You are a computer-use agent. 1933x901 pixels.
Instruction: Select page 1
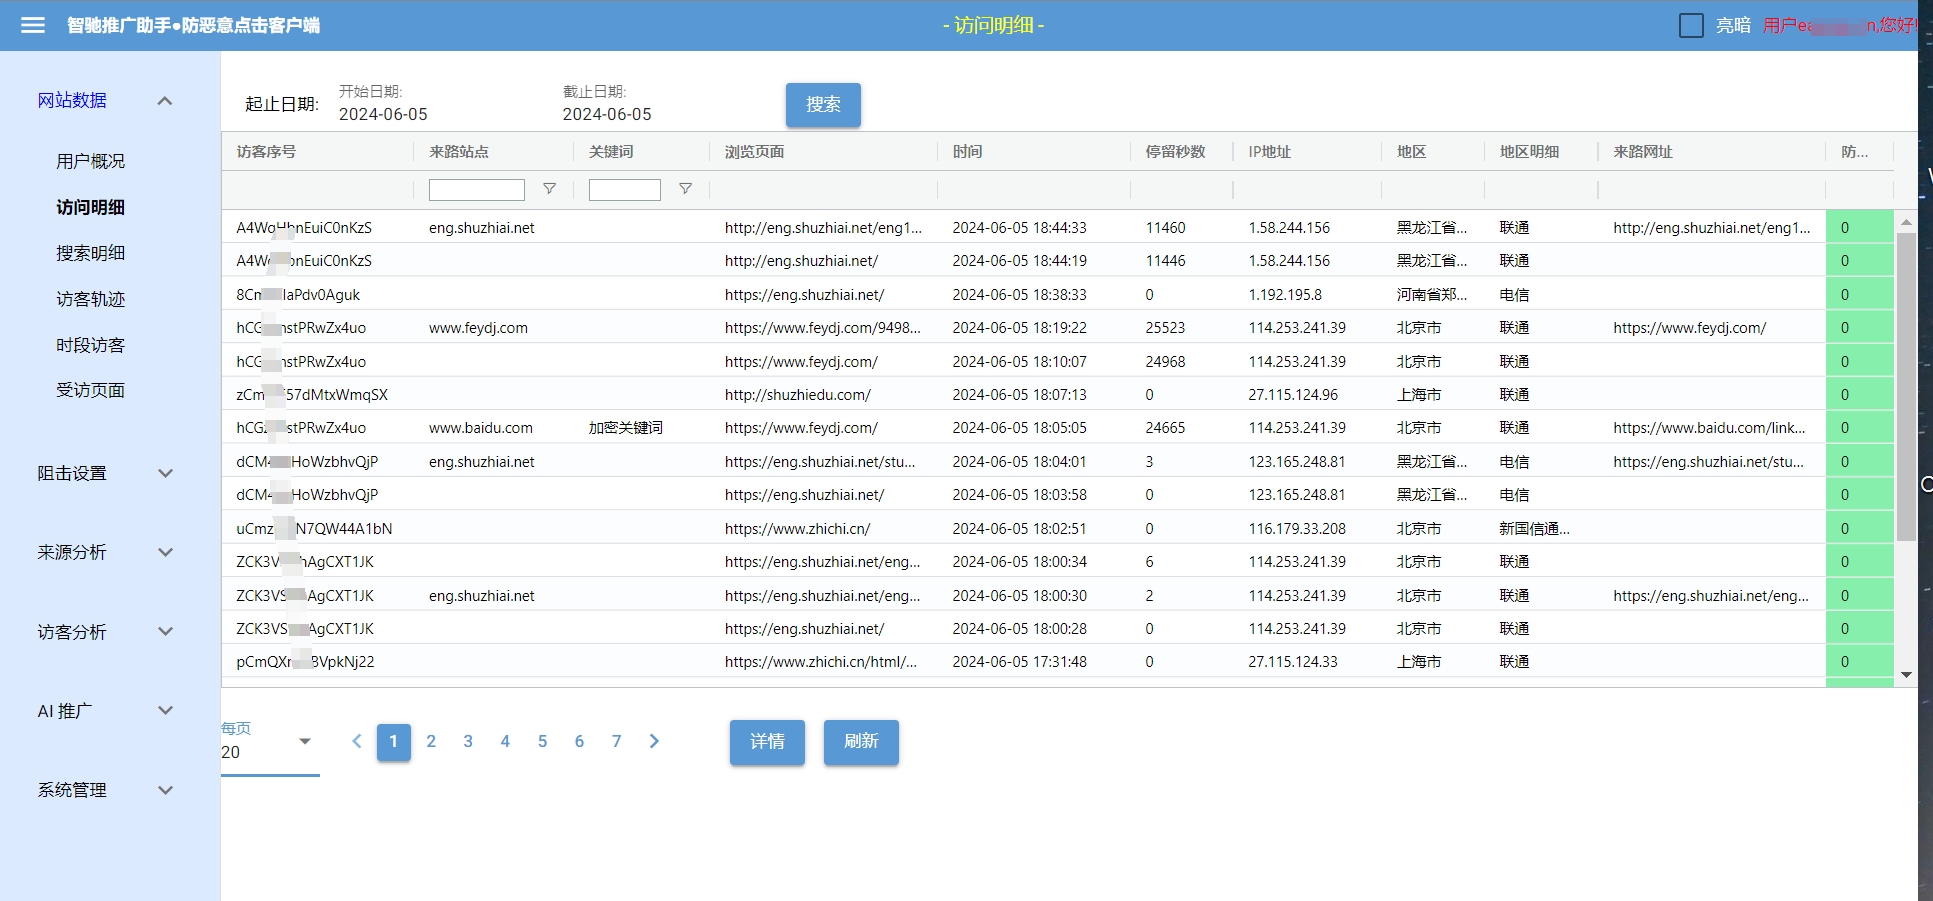click(394, 742)
